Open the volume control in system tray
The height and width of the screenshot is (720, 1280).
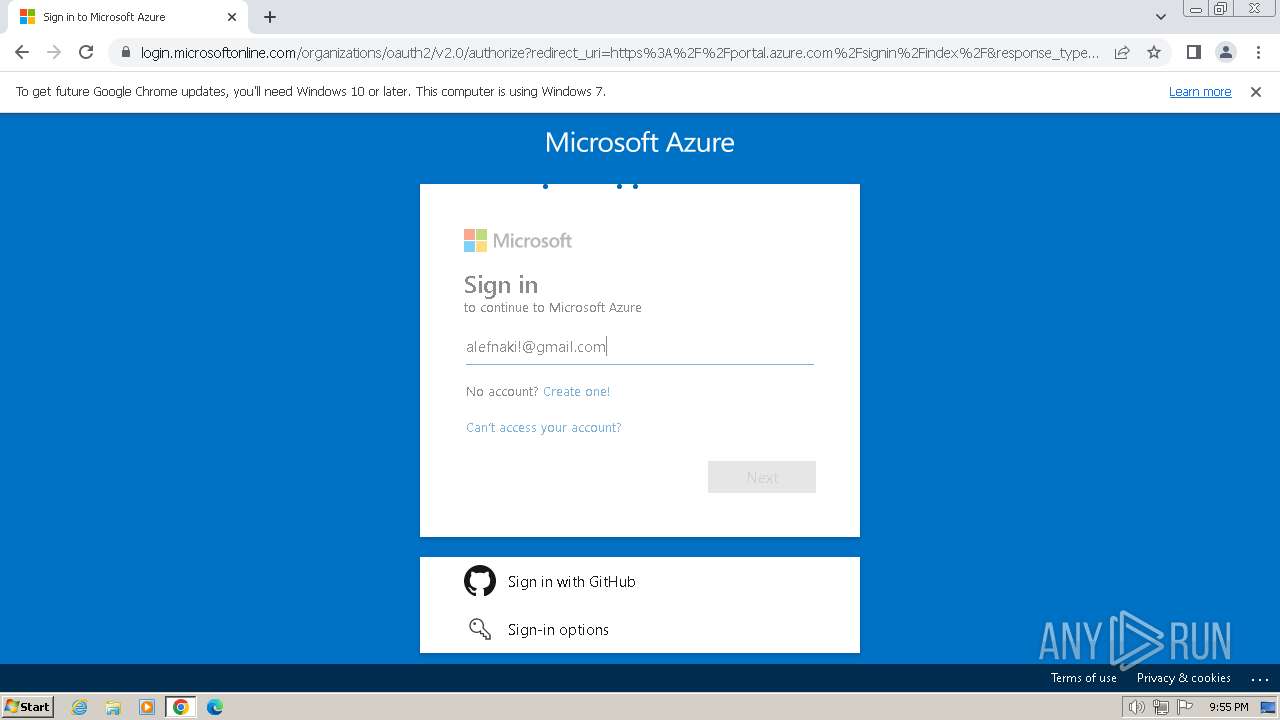point(1136,707)
